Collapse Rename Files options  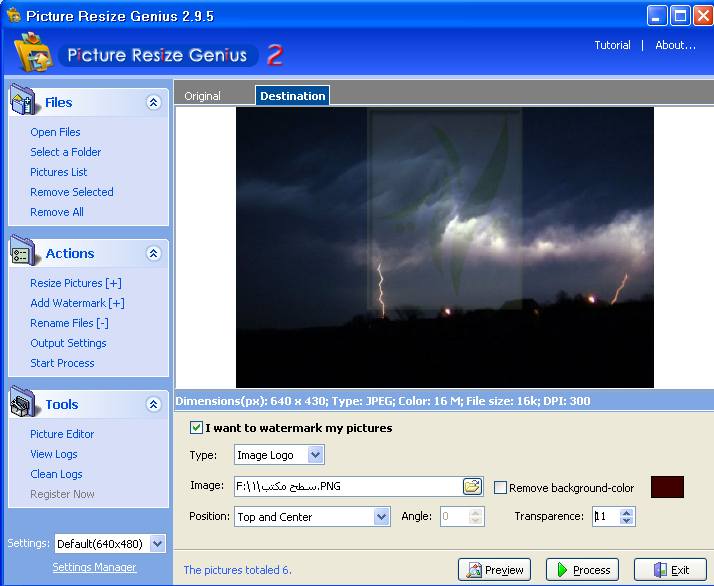[x=70, y=323]
